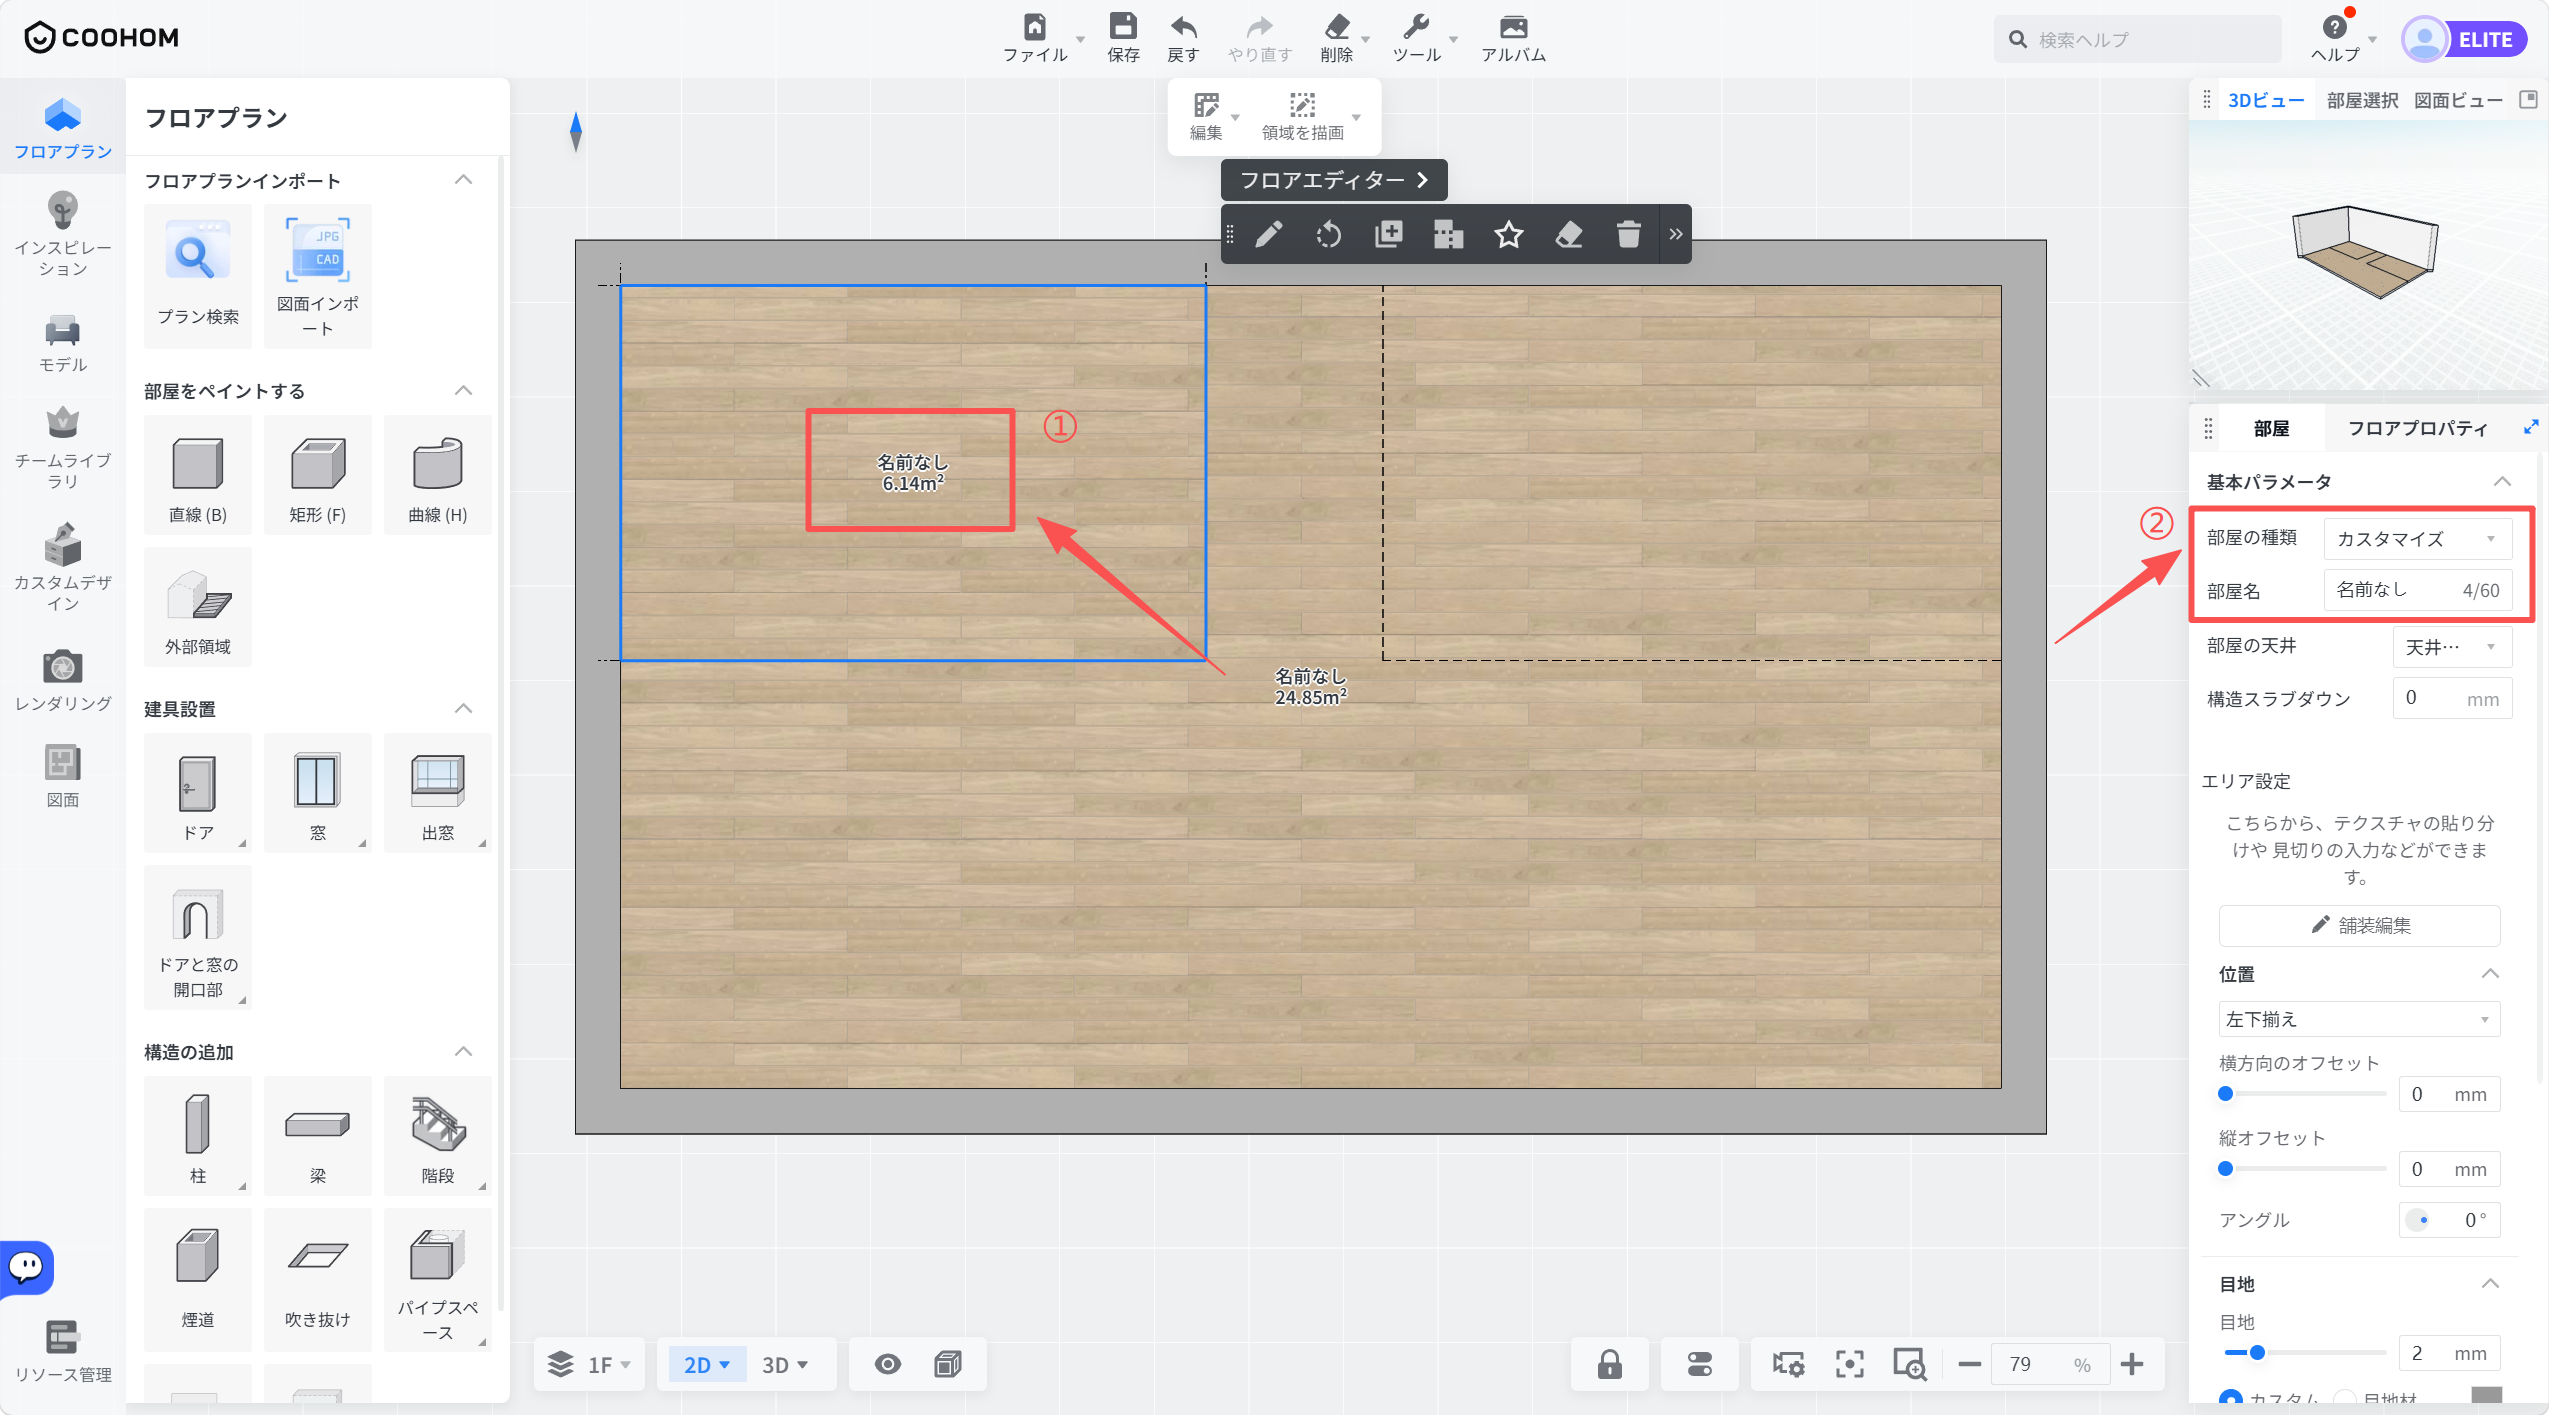This screenshot has width=2549, height=1415.
Task: Click the rotate icon in floating toolbar
Action: pyautogui.click(x=1329, y=235)
